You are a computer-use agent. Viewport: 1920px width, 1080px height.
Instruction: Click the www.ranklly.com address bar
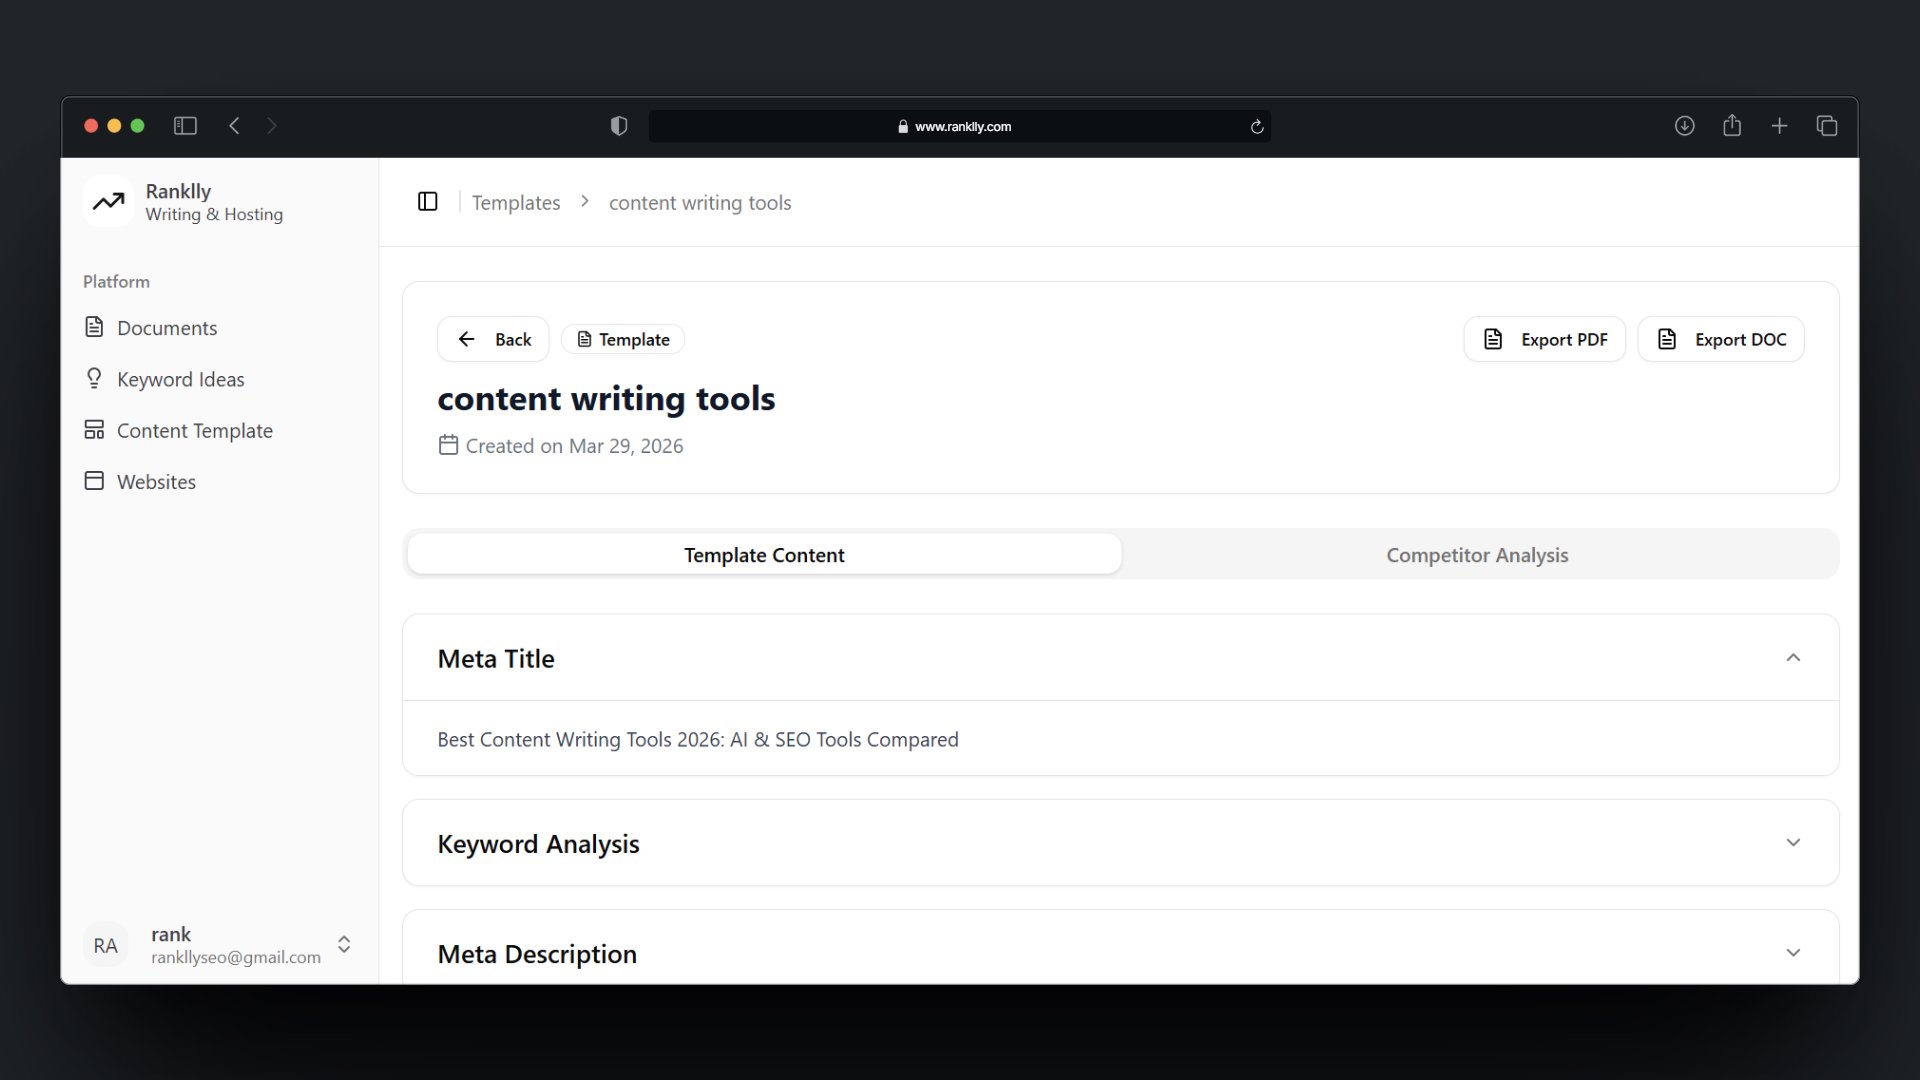pos(959,126)
